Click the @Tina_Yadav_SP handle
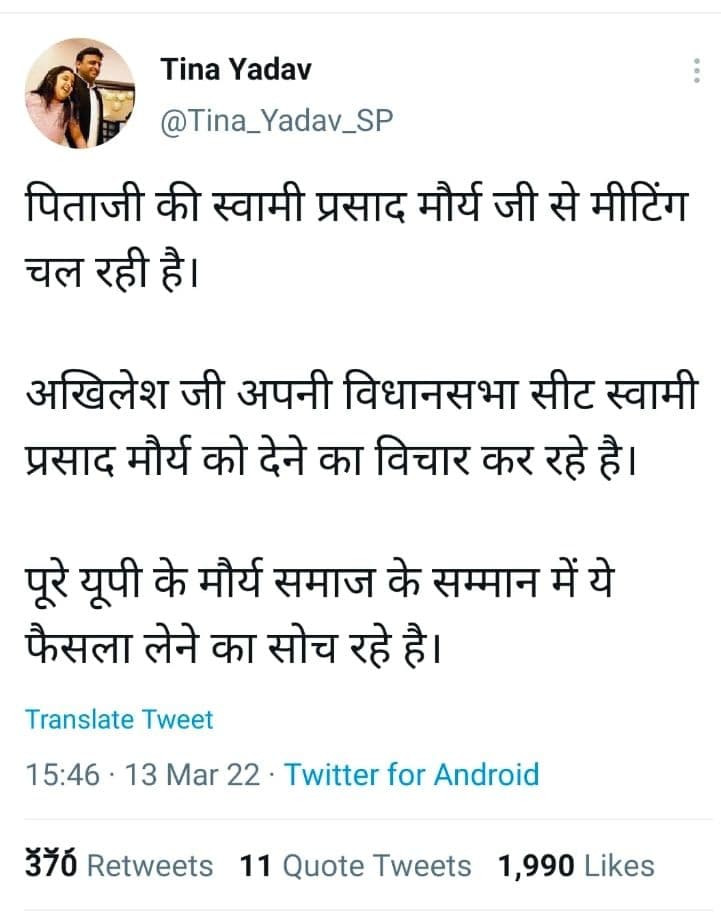 pos(277,120)
